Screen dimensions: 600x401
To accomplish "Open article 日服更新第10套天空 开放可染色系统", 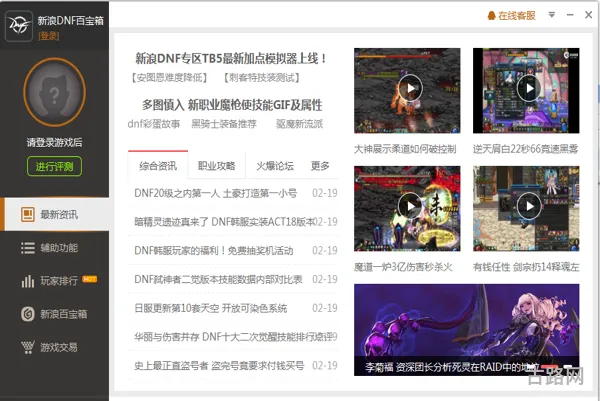I will click(x=210, y=308).
